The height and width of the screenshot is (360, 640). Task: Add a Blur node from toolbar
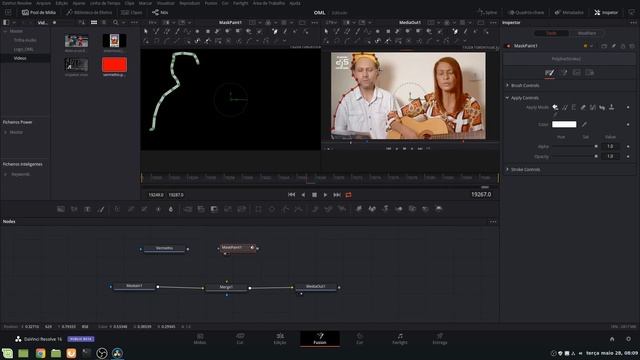(171, 209)
